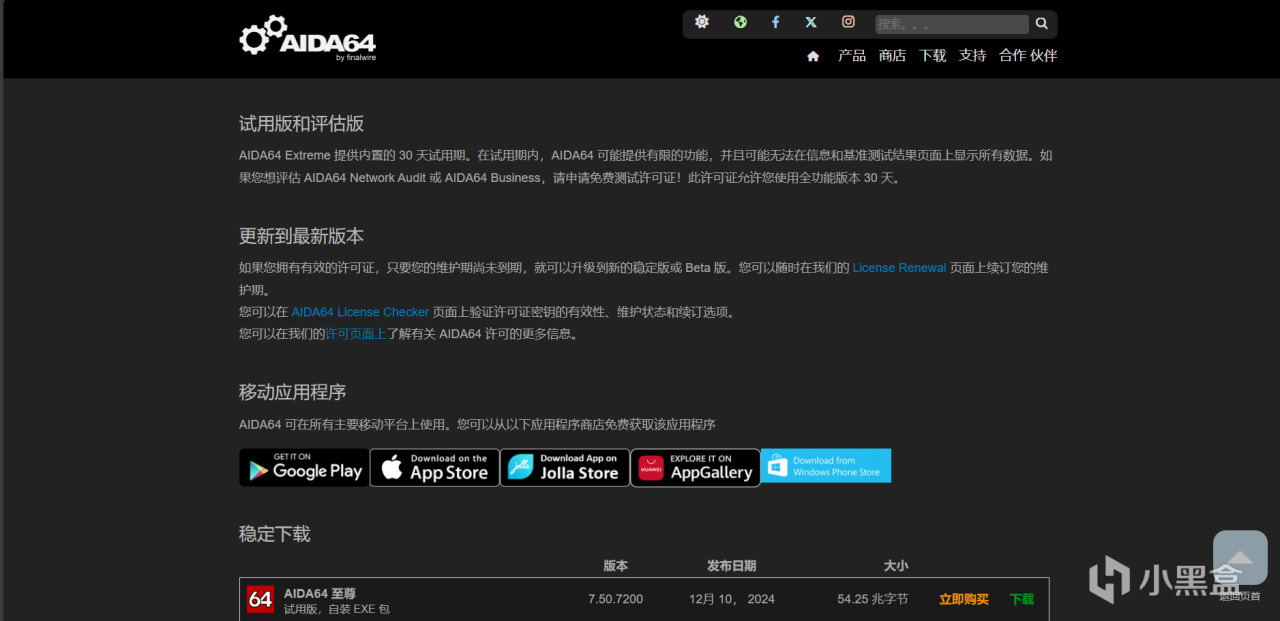Open the Facebook page icon
Image resolution: width=1280 pixels, height=621 pixels.
pos(775,22)
